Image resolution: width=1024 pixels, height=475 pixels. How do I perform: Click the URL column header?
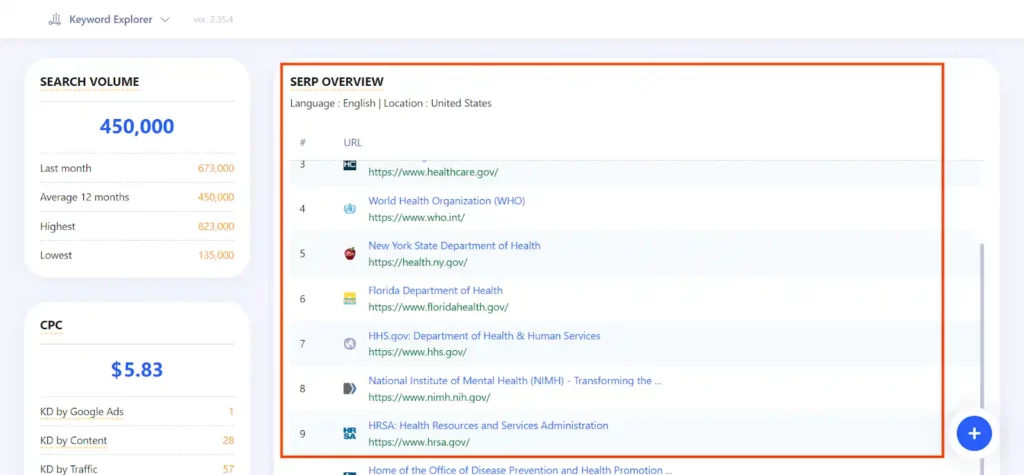click(x=353, y=142)
